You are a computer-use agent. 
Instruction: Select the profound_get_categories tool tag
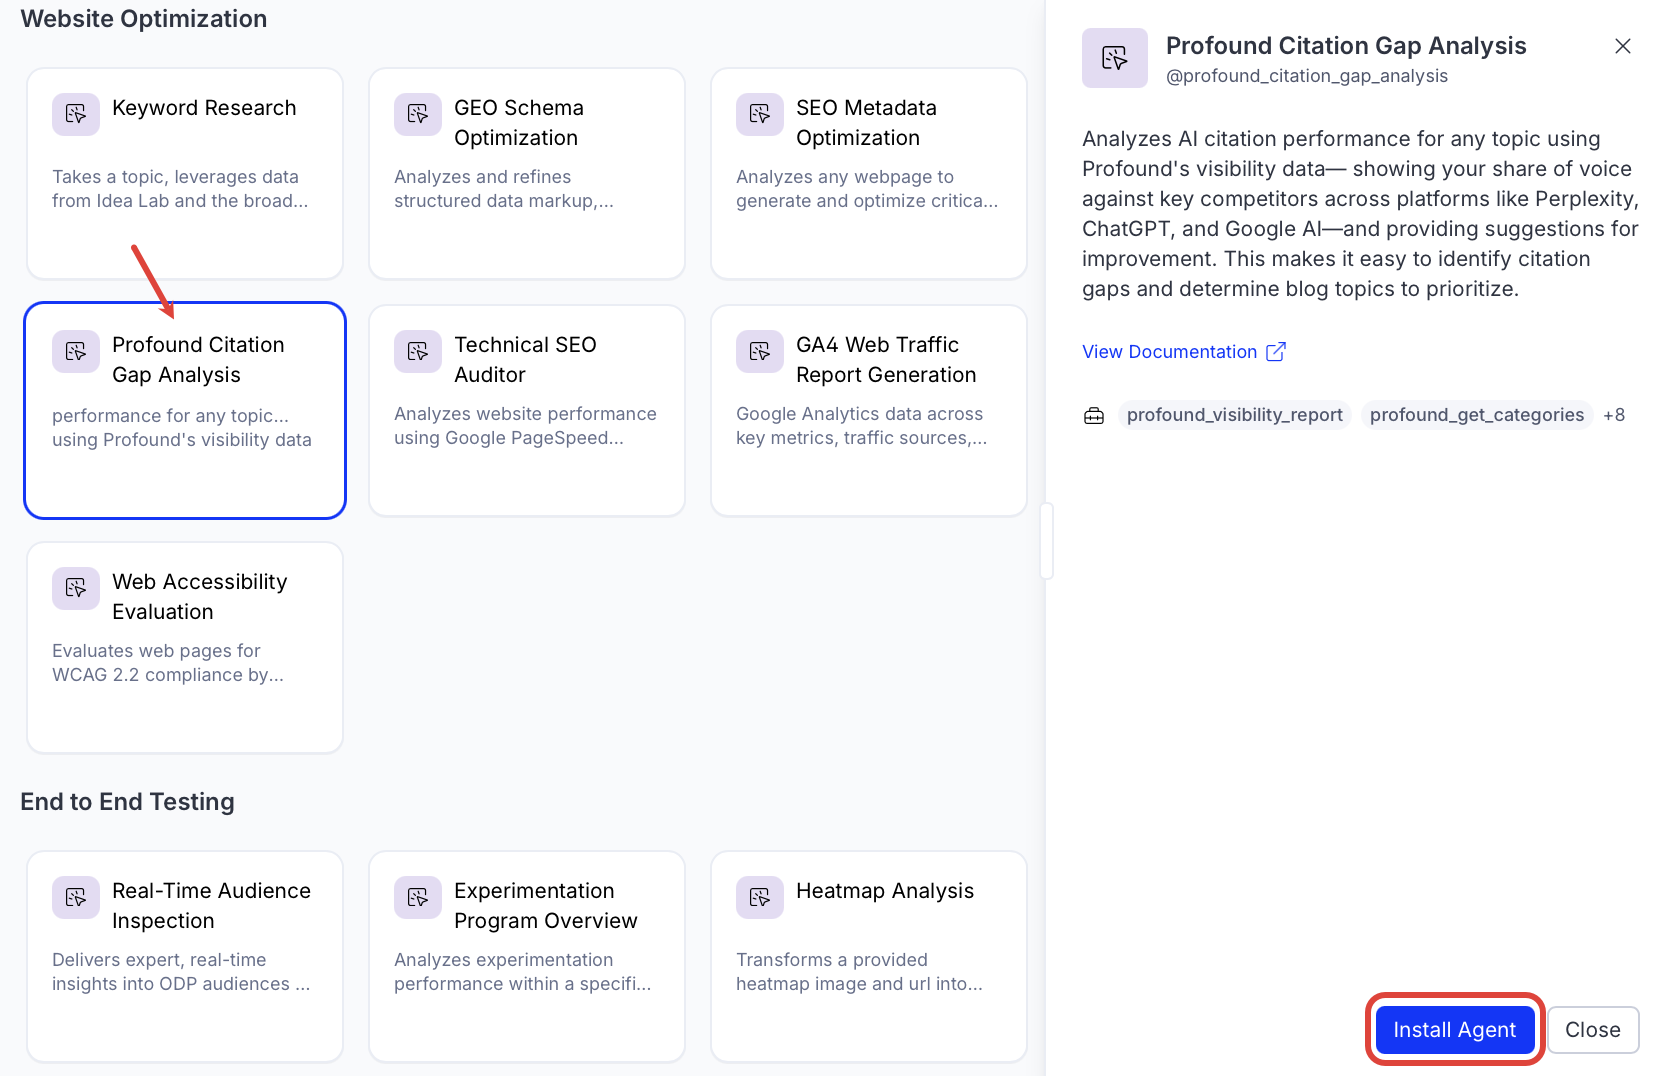(x=1476, y=415)
